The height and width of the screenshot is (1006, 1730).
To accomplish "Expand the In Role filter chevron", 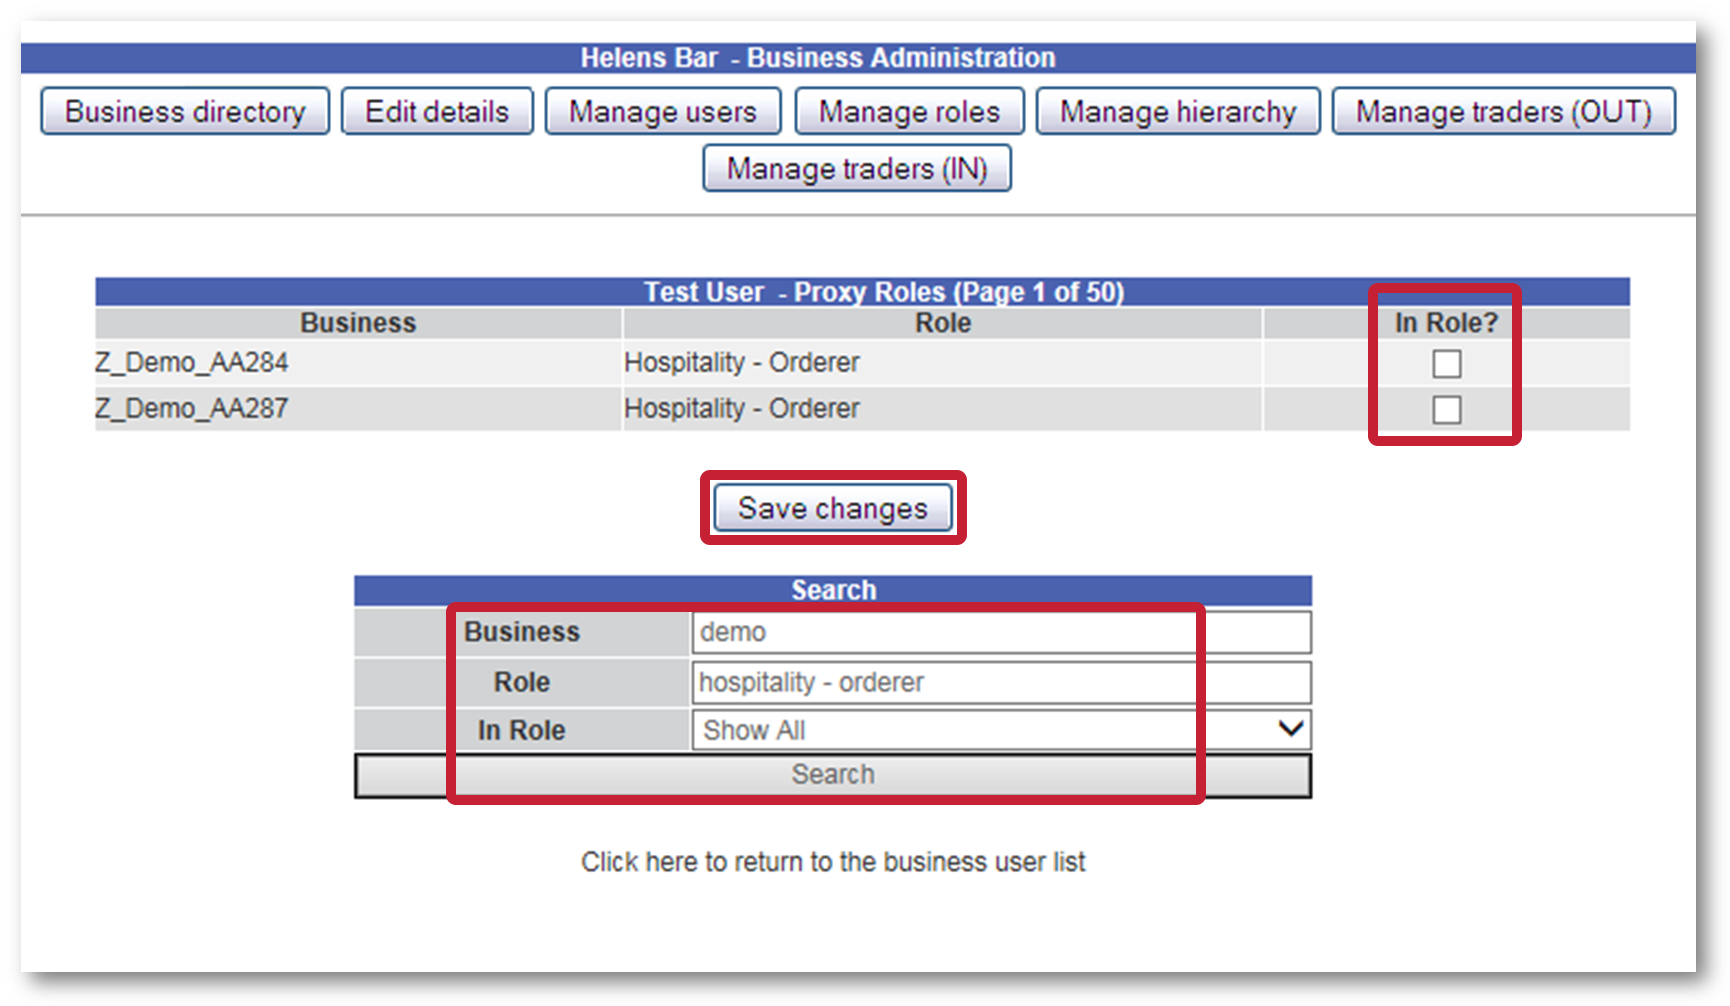I will pos(1288,730).
